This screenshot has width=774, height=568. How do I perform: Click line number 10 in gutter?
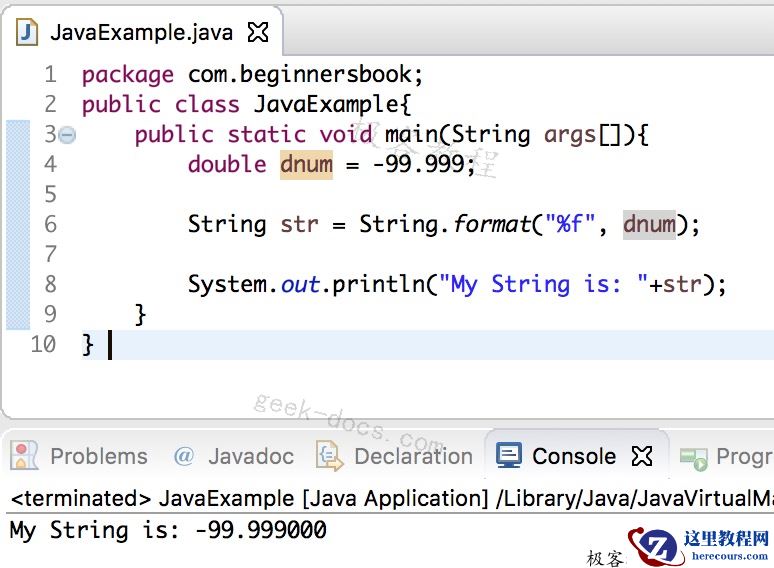[x=43, y=344]
